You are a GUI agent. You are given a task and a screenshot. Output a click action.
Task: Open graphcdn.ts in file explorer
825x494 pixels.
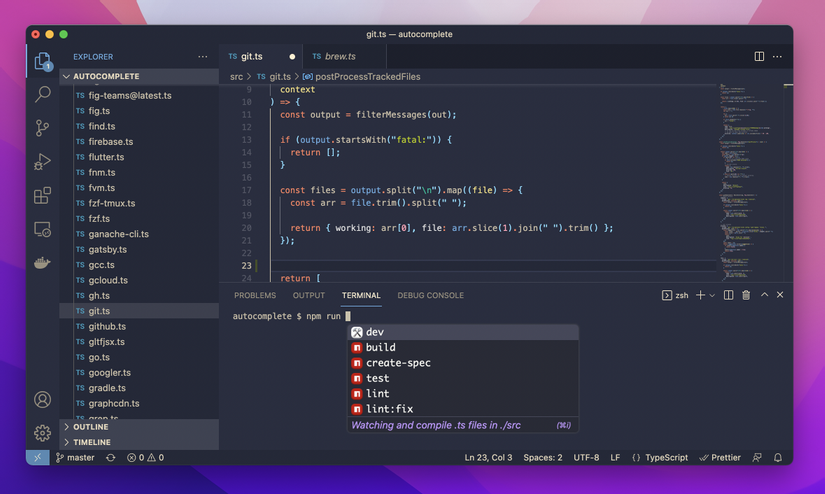[139, 404]
